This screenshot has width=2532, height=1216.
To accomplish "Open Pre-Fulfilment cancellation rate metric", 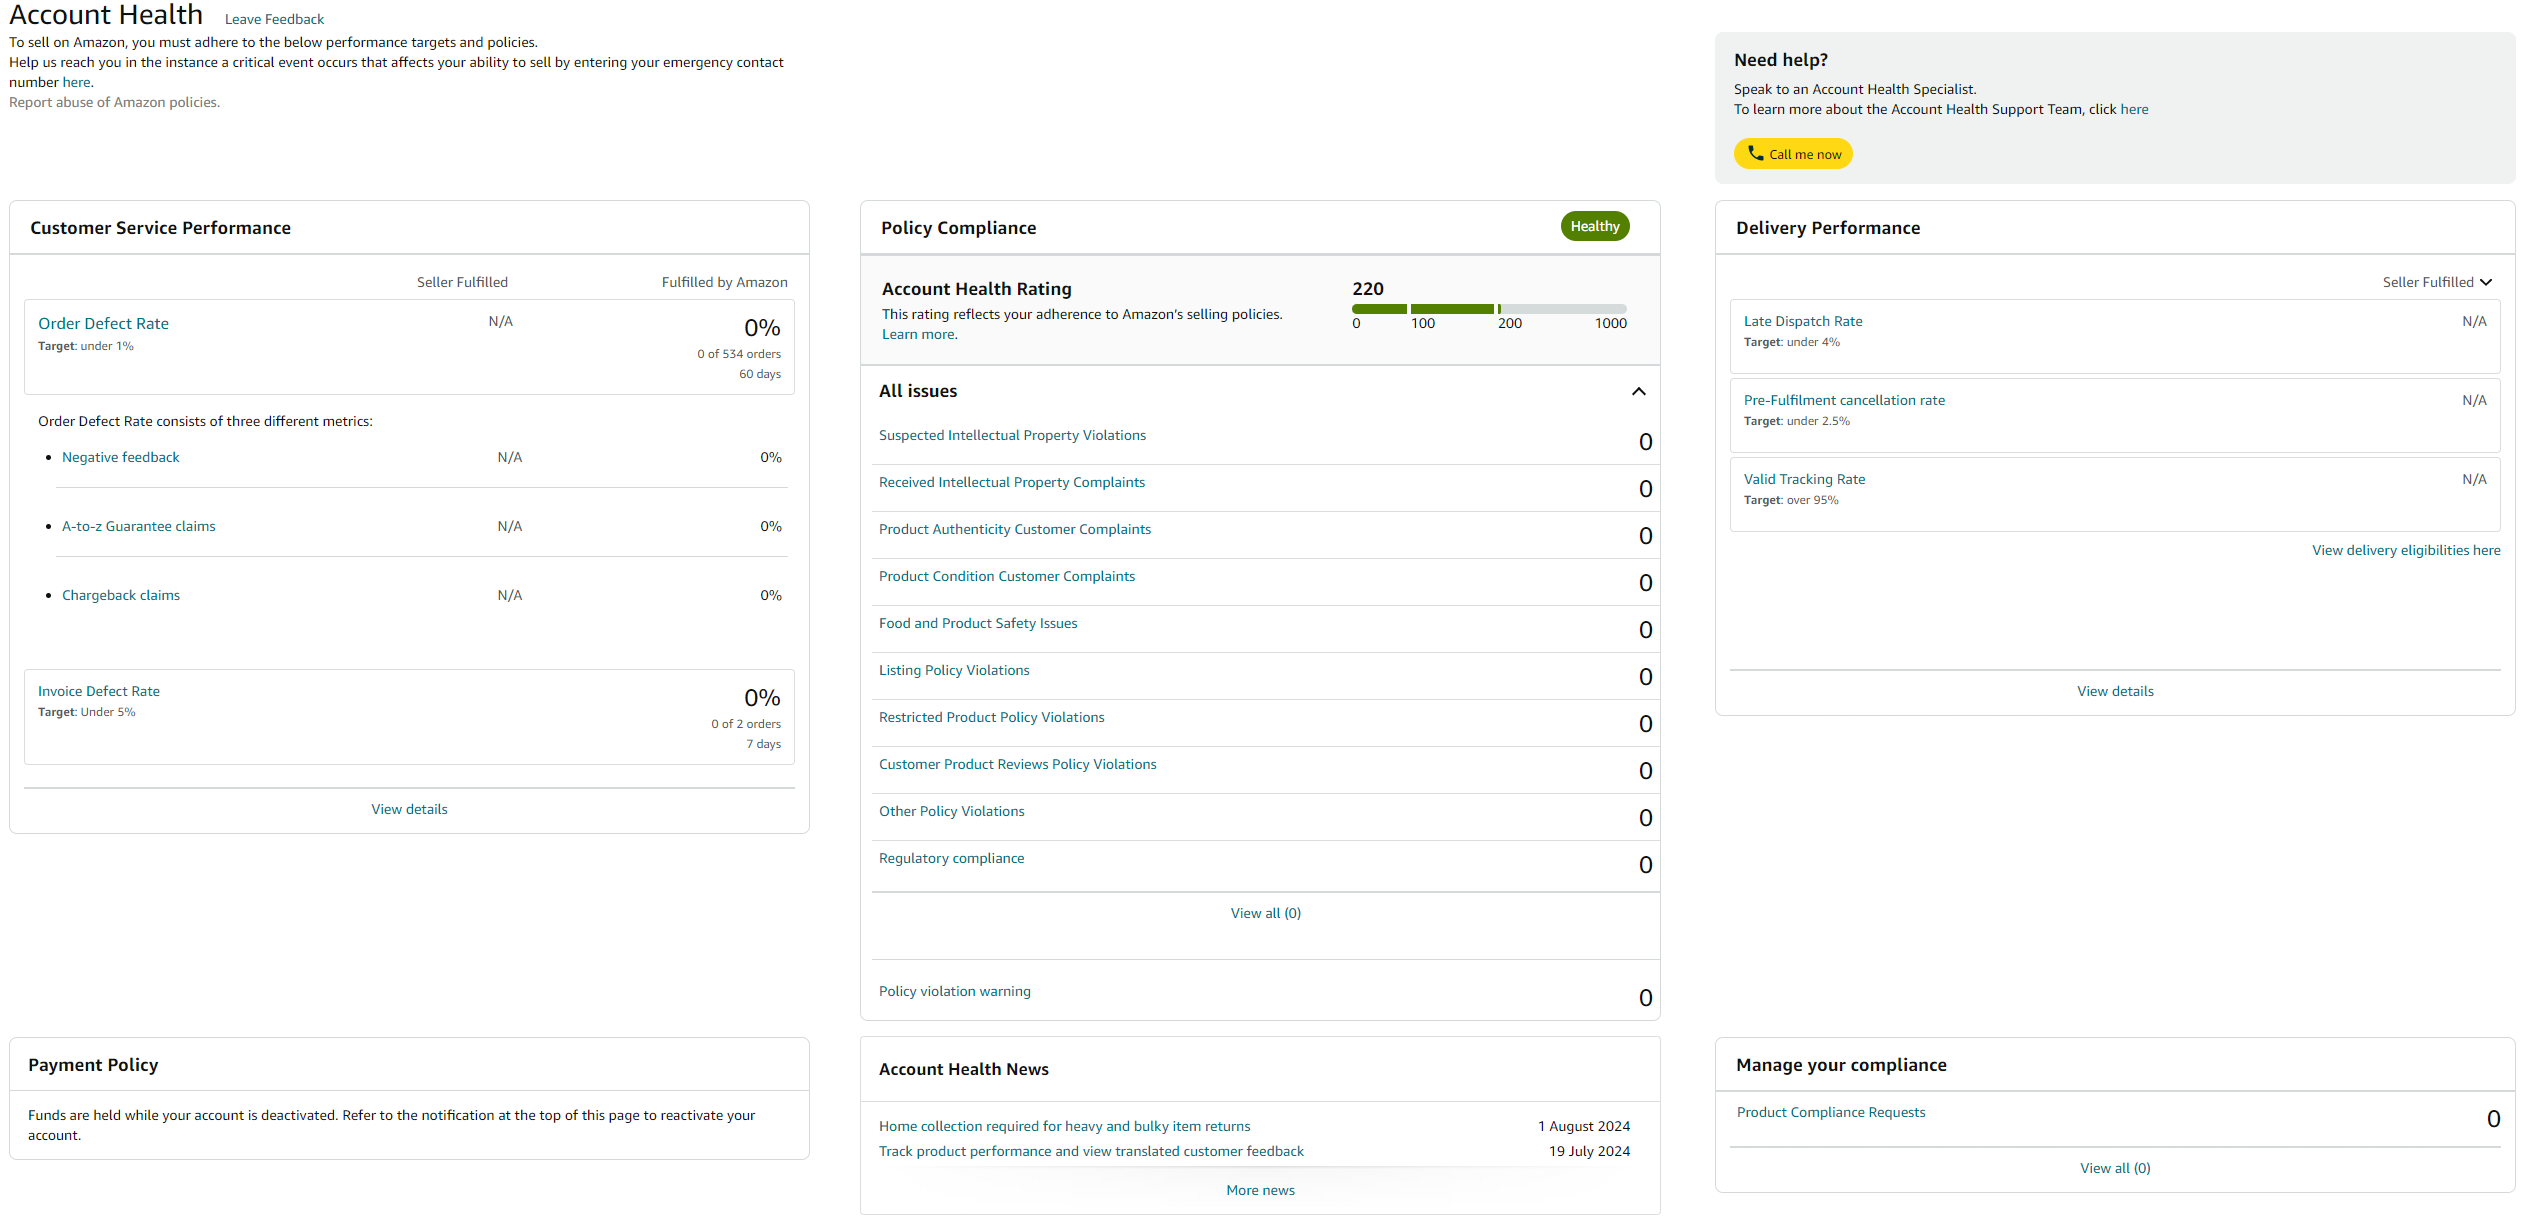I will (x=1844, y=400).
